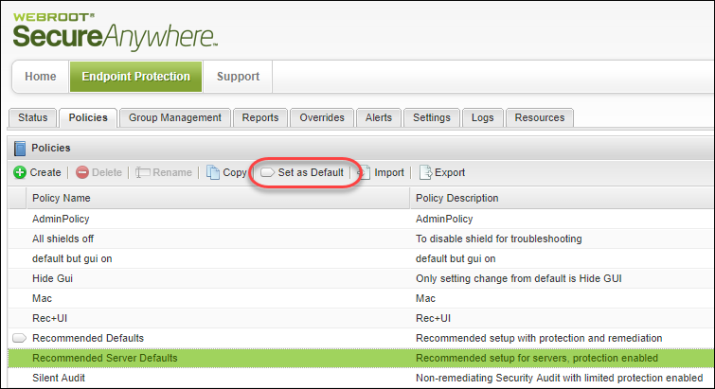The image size is (715, 389).
Task: Click the blue Policies book icon
Action: 20,148
